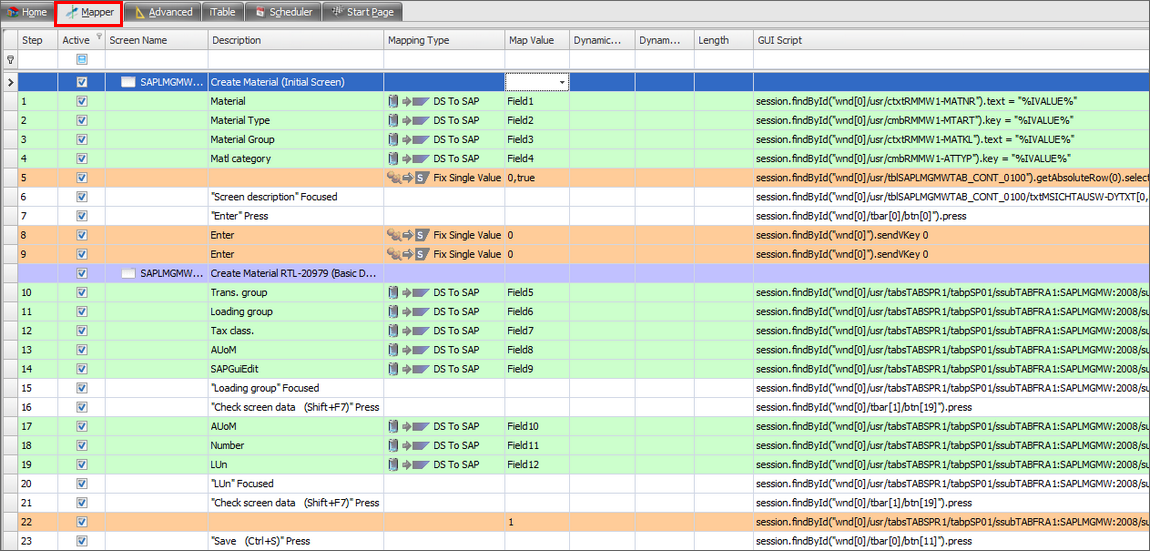Click the DS To SAP icon for Material Type
Screen dimensions: 1150x551
pos(409,120)
